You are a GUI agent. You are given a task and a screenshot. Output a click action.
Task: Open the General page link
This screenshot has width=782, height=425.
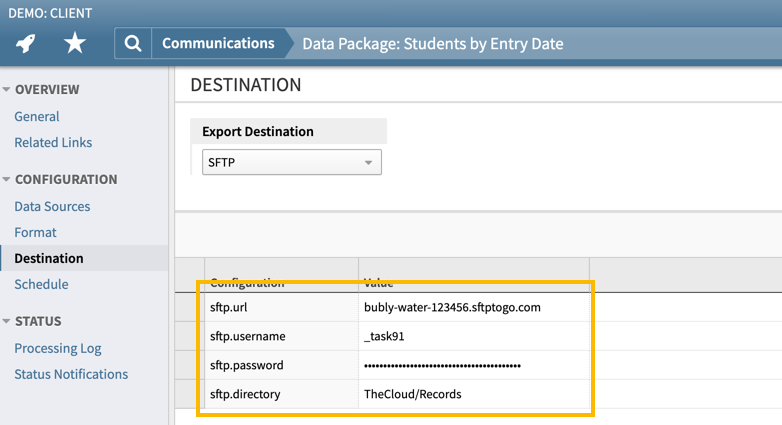(37, 116)
